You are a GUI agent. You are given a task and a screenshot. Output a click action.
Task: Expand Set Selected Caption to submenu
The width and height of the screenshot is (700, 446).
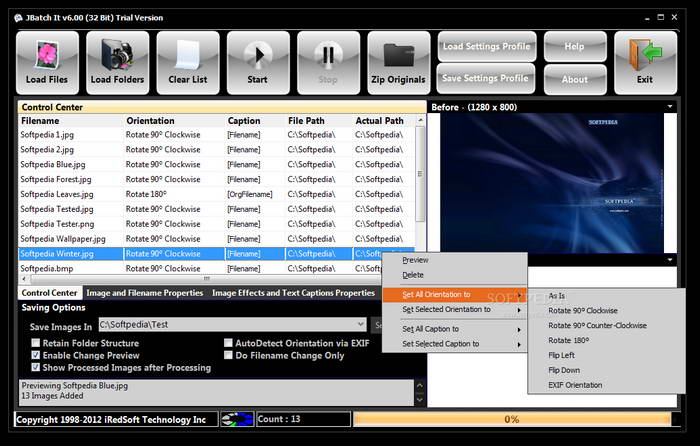tap(454, 344)
